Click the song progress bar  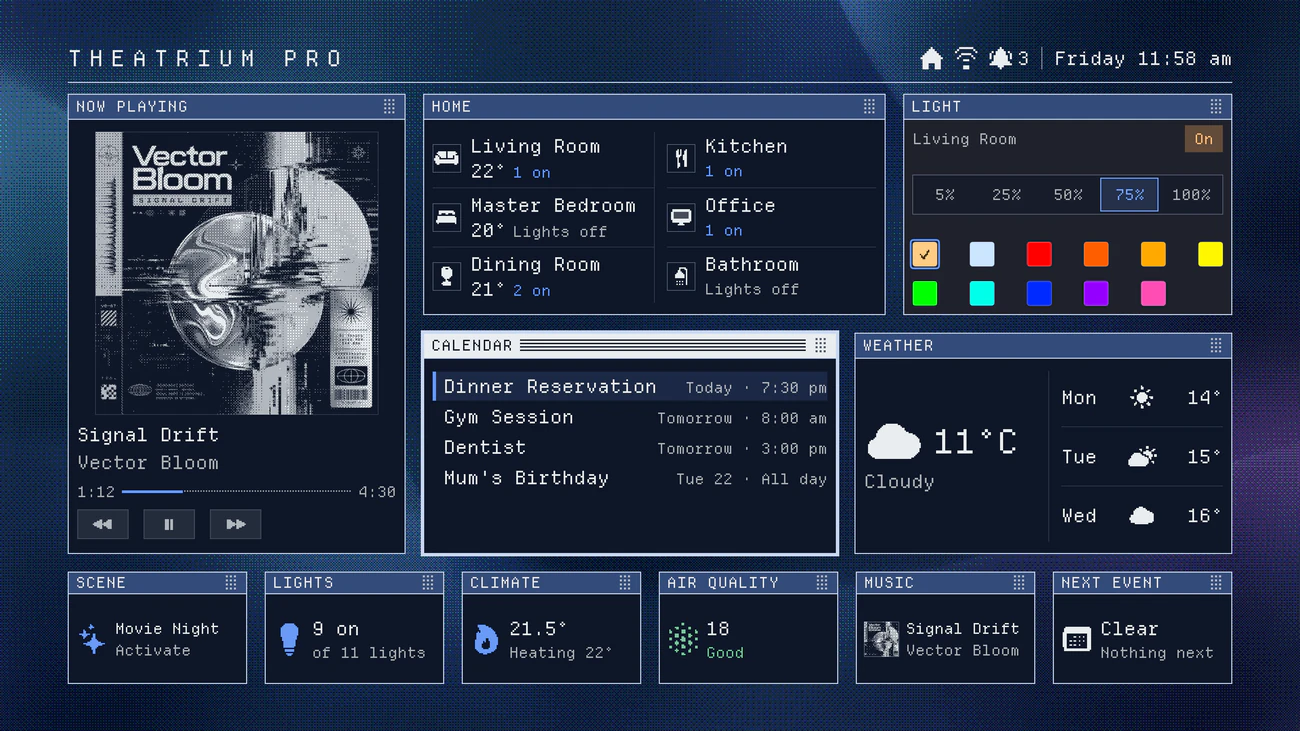[x=236, y=491]
